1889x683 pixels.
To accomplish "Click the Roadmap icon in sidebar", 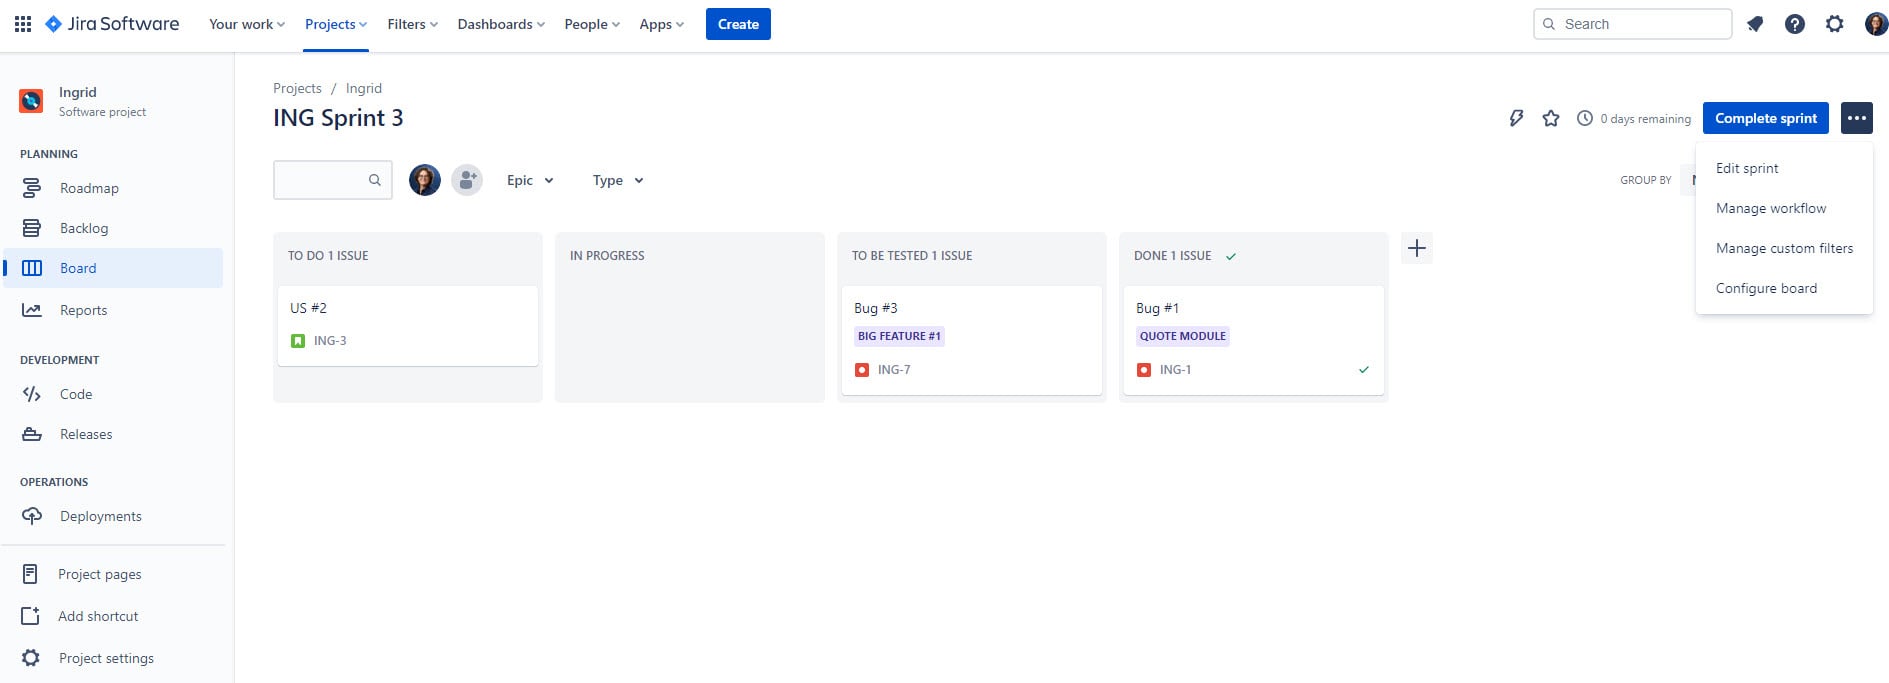I will coord(32,188).
